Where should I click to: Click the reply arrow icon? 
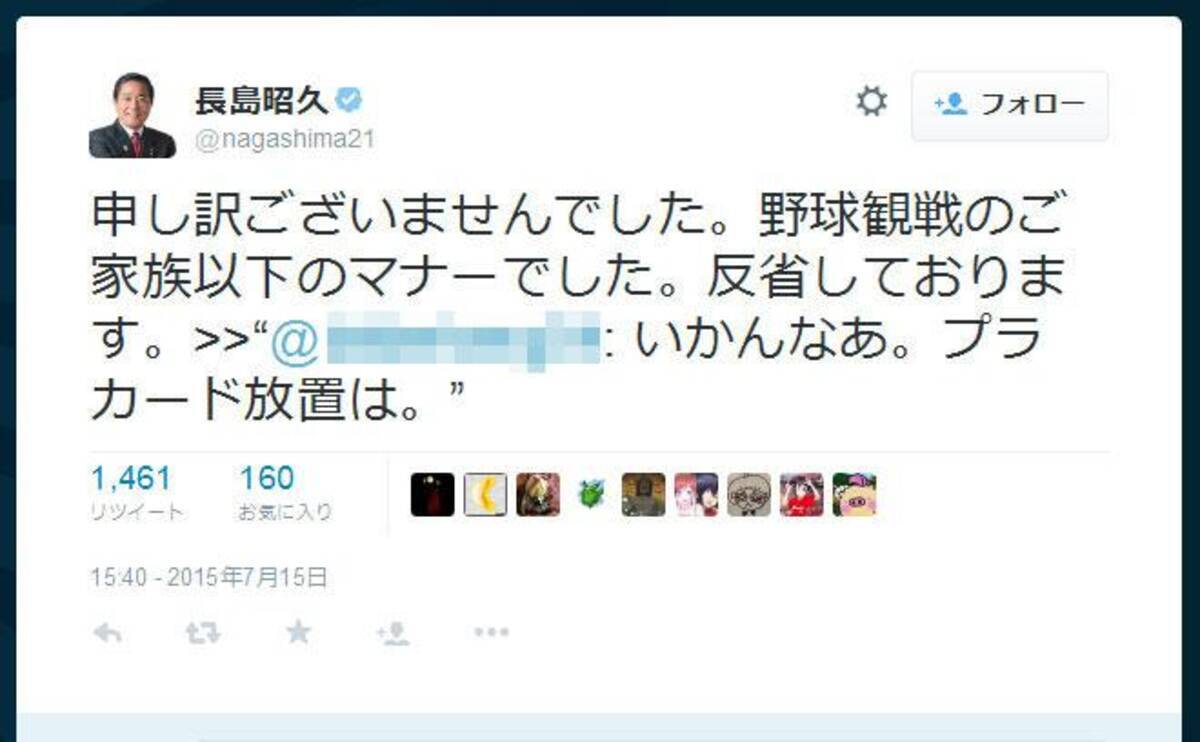[x=107, y=632]
